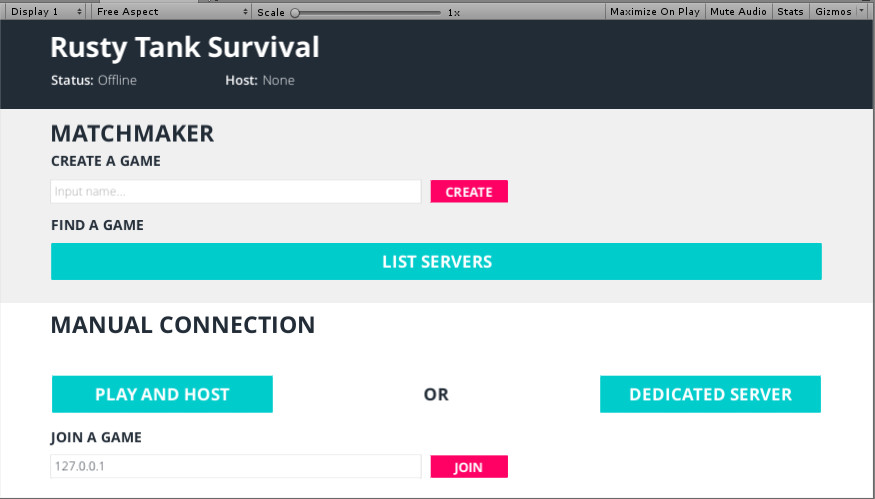Click the Gizmos button
875x499 pixels.
(x=832, y=12)
